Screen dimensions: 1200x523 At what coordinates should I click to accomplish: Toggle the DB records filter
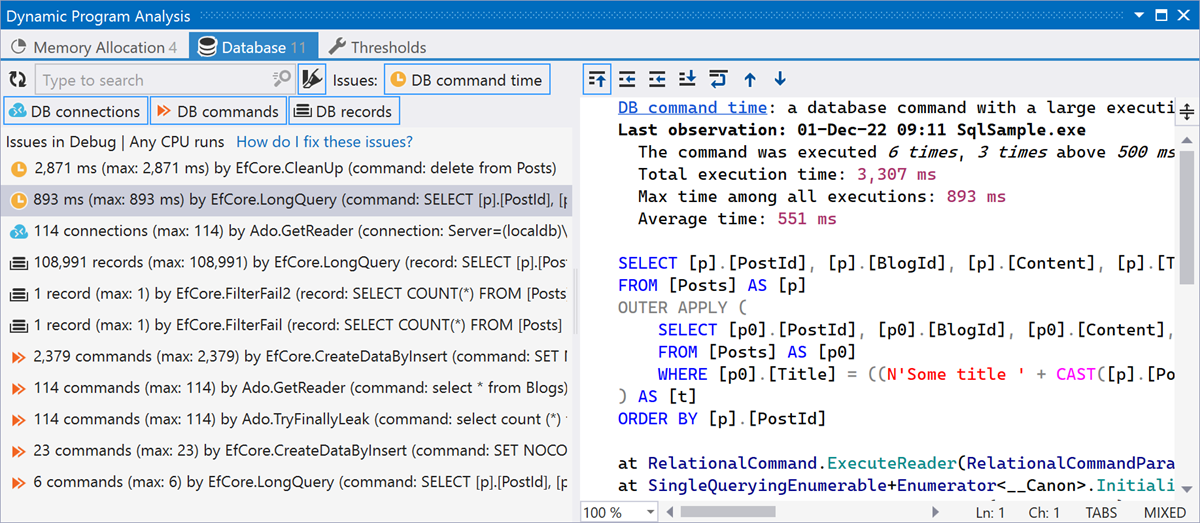344,111
